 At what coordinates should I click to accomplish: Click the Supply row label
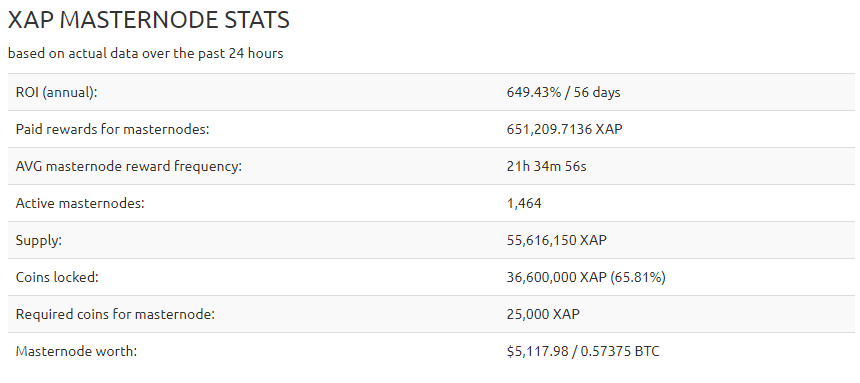click(x=38, y=241)
